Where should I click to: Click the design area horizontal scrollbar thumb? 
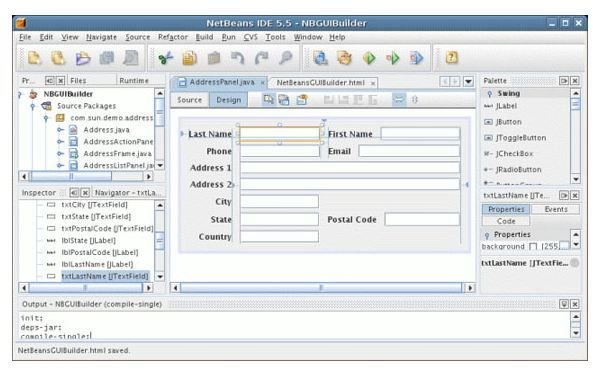tap(321, 288)
